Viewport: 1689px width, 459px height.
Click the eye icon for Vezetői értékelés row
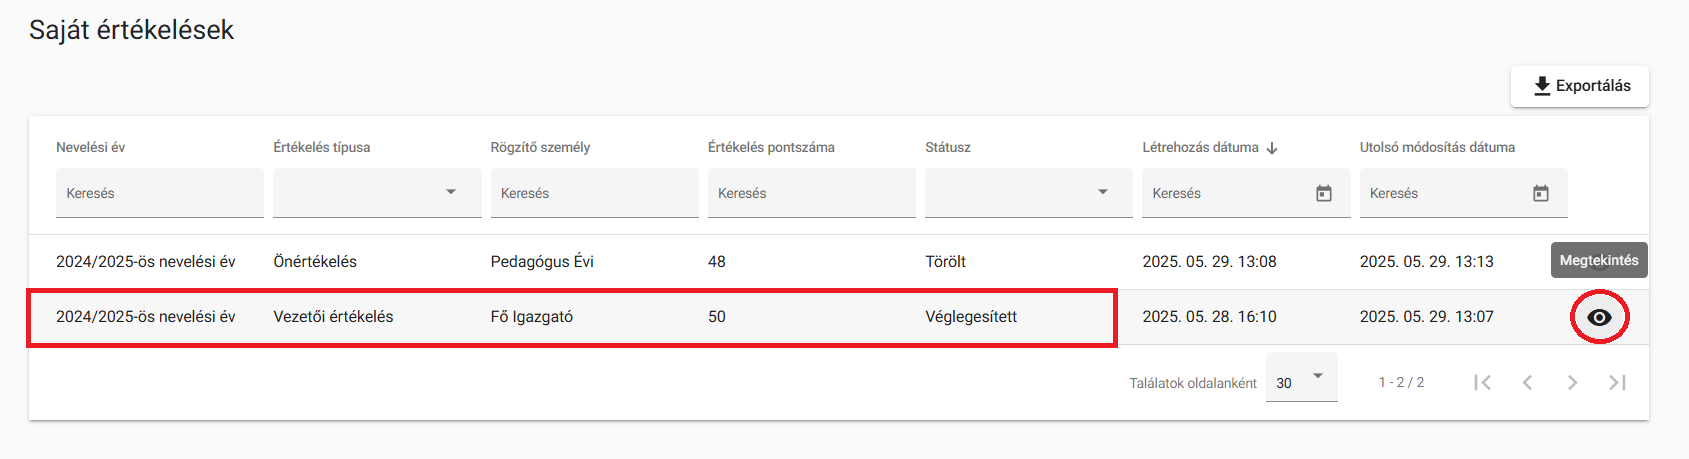pyautogui.click(x=1599, y=317)
